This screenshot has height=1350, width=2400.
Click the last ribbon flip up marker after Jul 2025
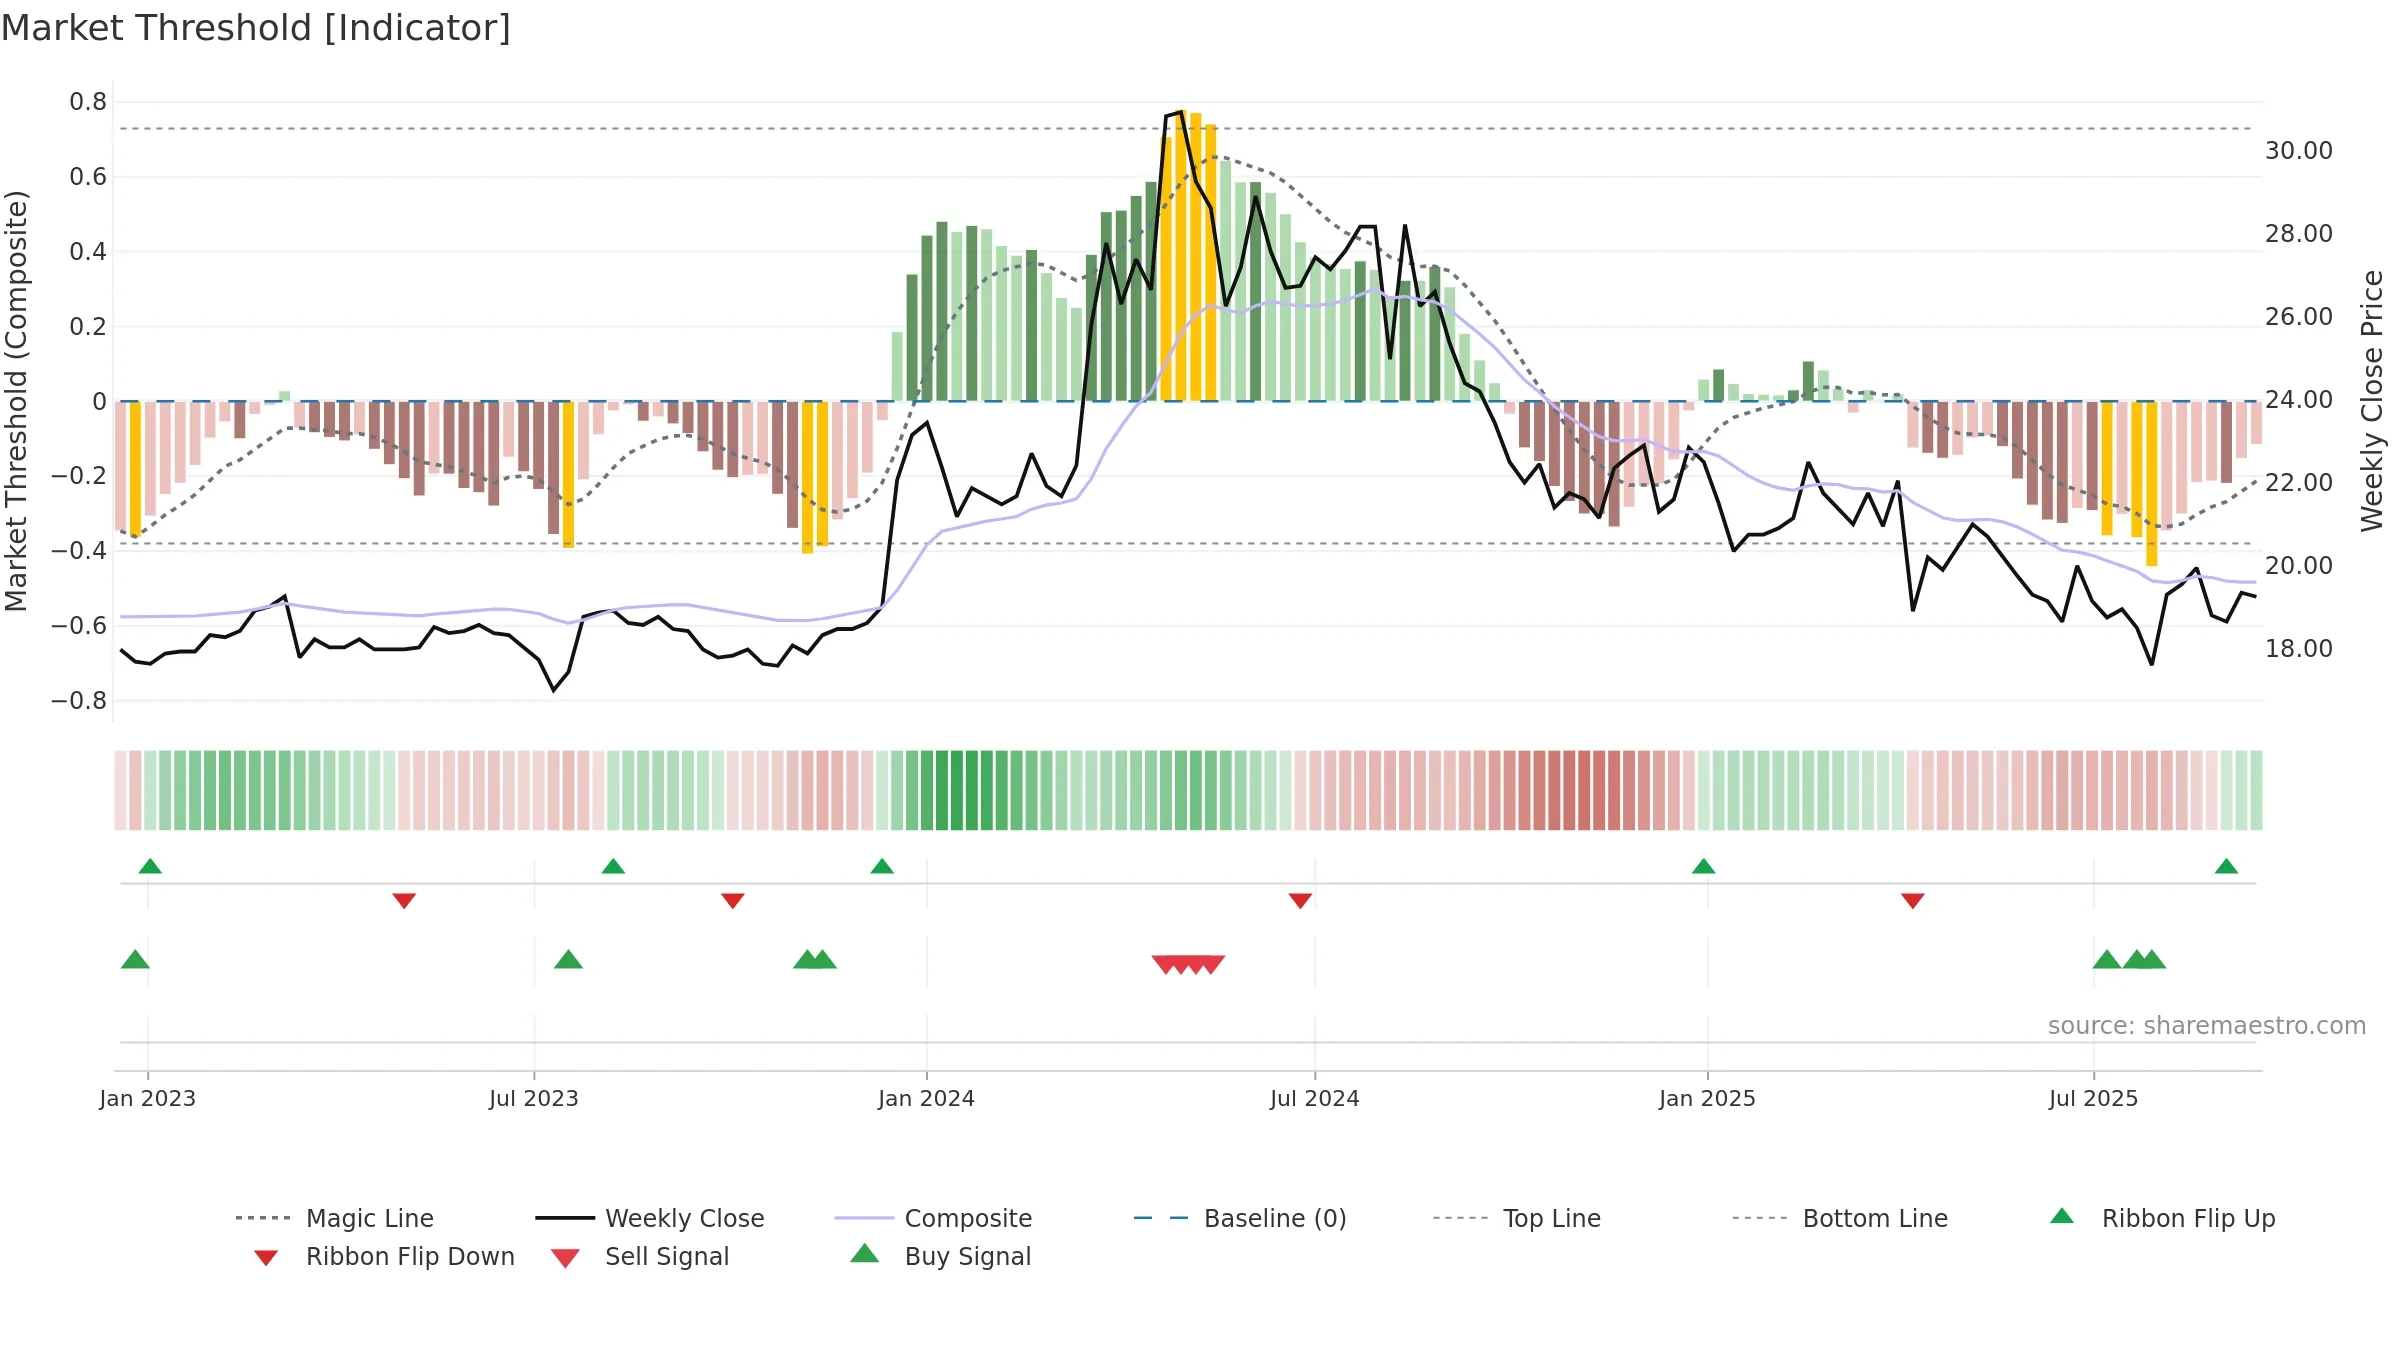click(2226, 866)
